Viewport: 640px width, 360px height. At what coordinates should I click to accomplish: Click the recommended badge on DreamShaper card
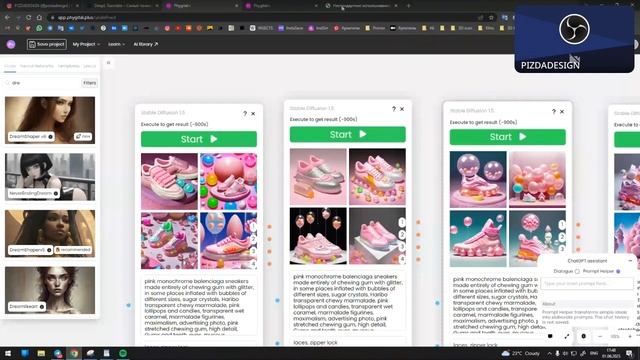73,249
